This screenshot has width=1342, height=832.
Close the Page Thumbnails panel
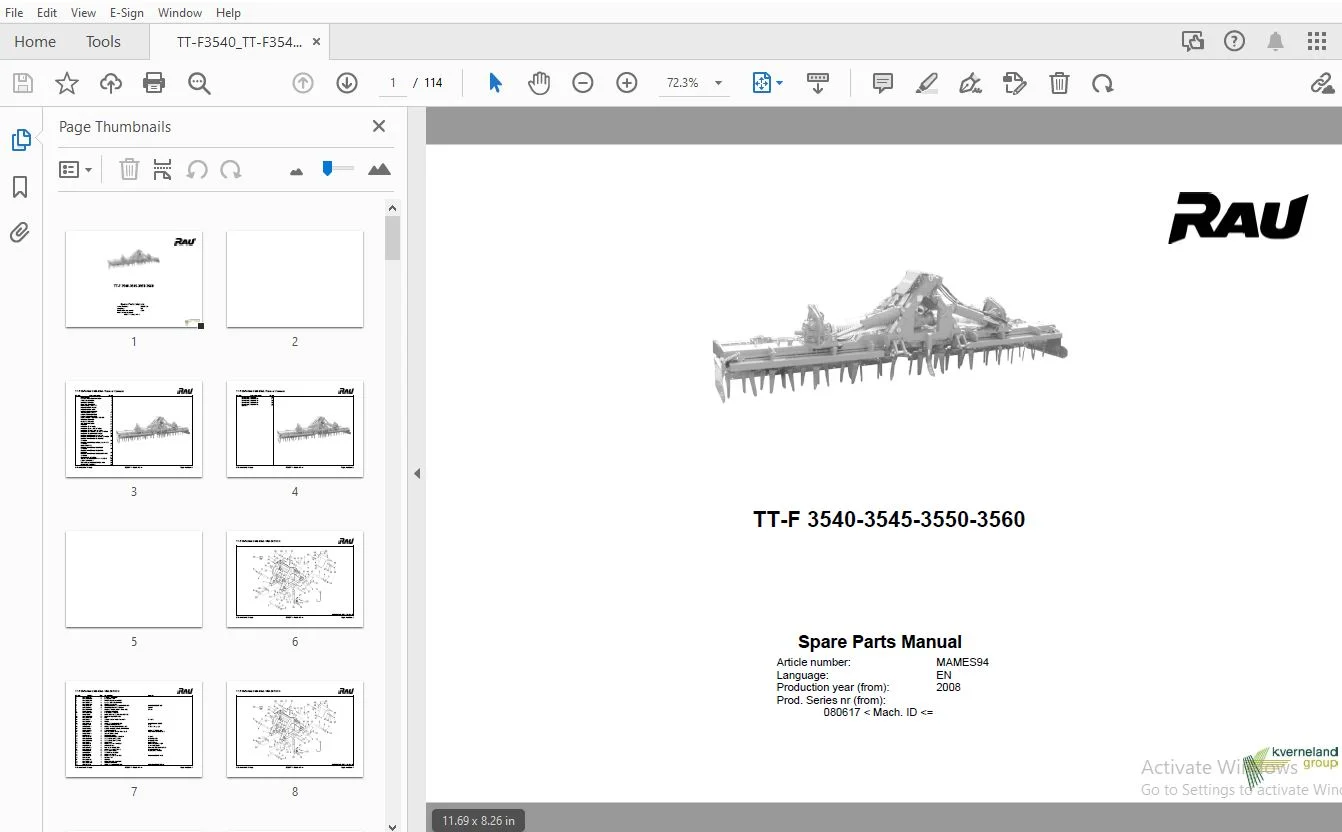point(379,126)
